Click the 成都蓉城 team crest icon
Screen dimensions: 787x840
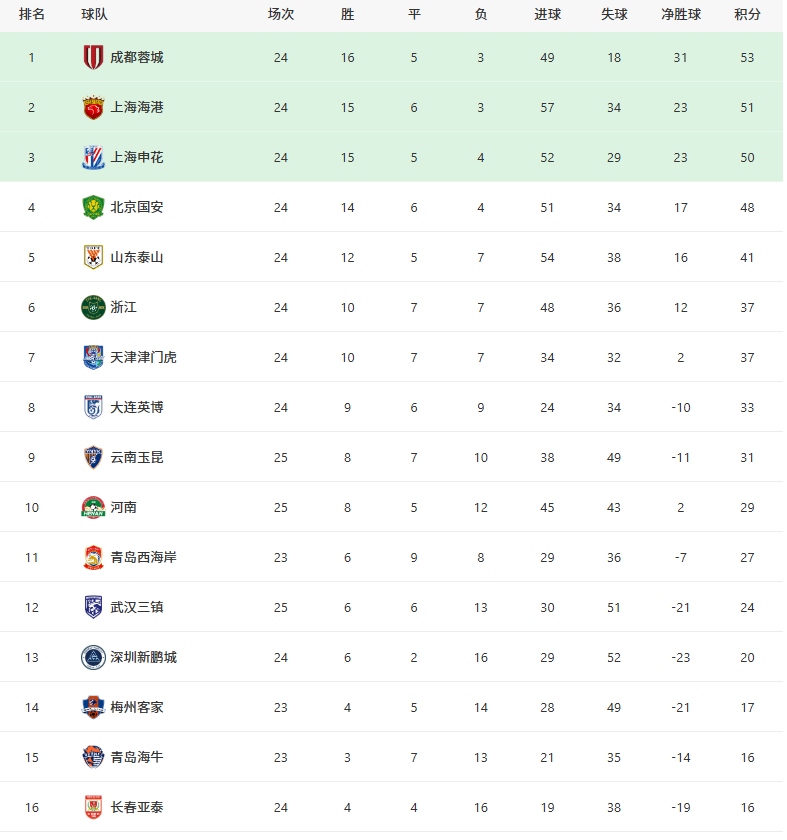pyautogui.click(x=93, y=57)
